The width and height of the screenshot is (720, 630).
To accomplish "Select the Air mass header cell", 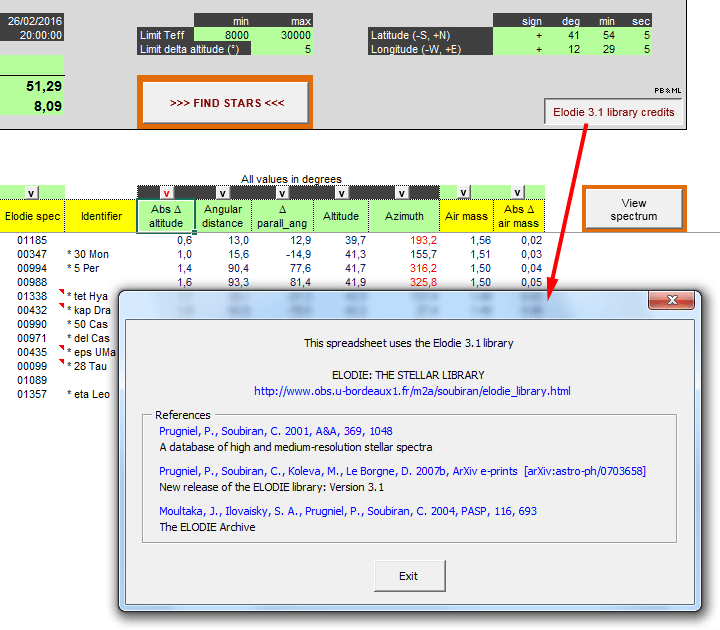I will tap(467, 216).
